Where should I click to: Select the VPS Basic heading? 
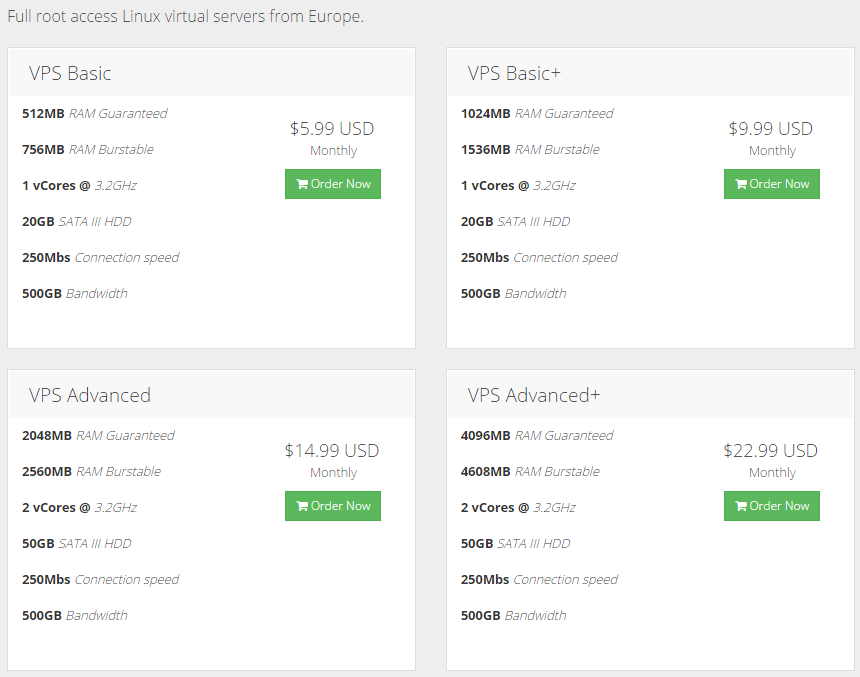click(x=70, y=74)
